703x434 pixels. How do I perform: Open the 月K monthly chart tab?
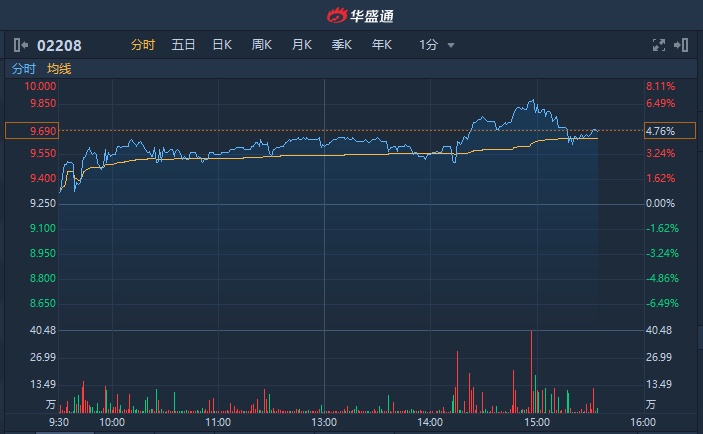pyautogui.click(x=302, y=44)
